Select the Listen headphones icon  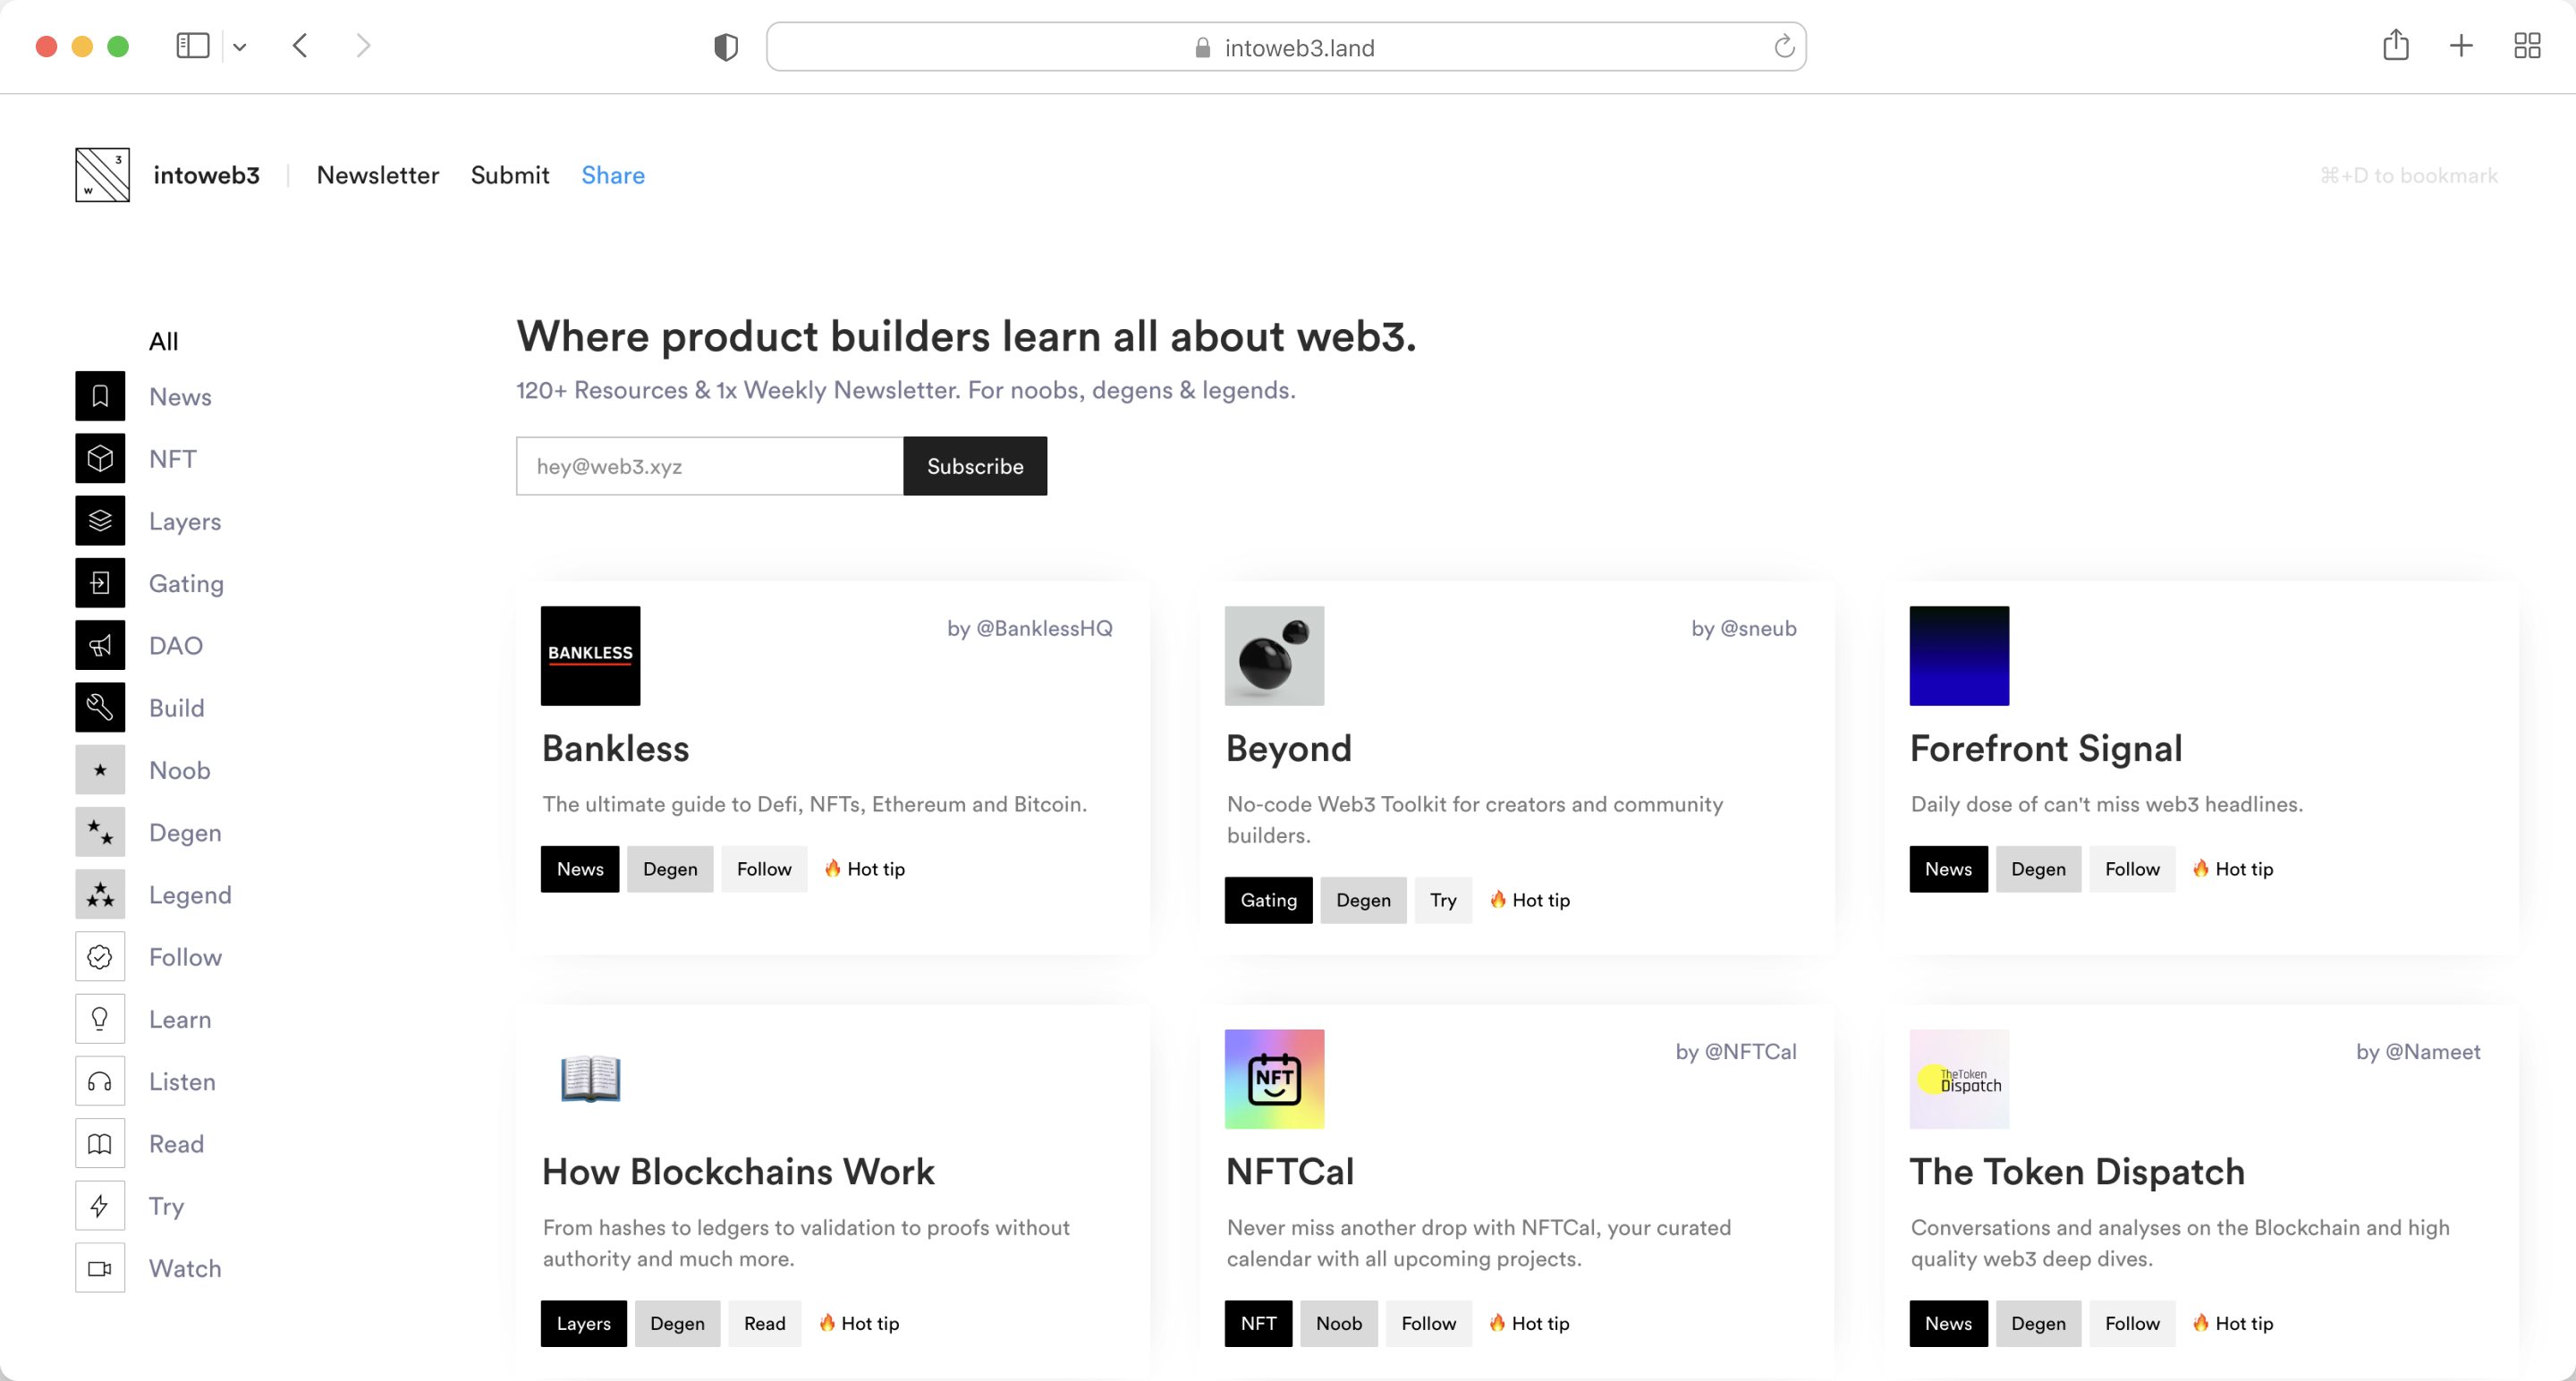pyautogui.click(x=100, y=1081)
